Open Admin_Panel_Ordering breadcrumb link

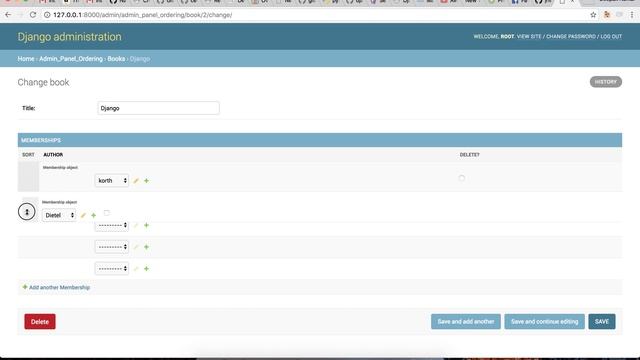click(71, 59)
